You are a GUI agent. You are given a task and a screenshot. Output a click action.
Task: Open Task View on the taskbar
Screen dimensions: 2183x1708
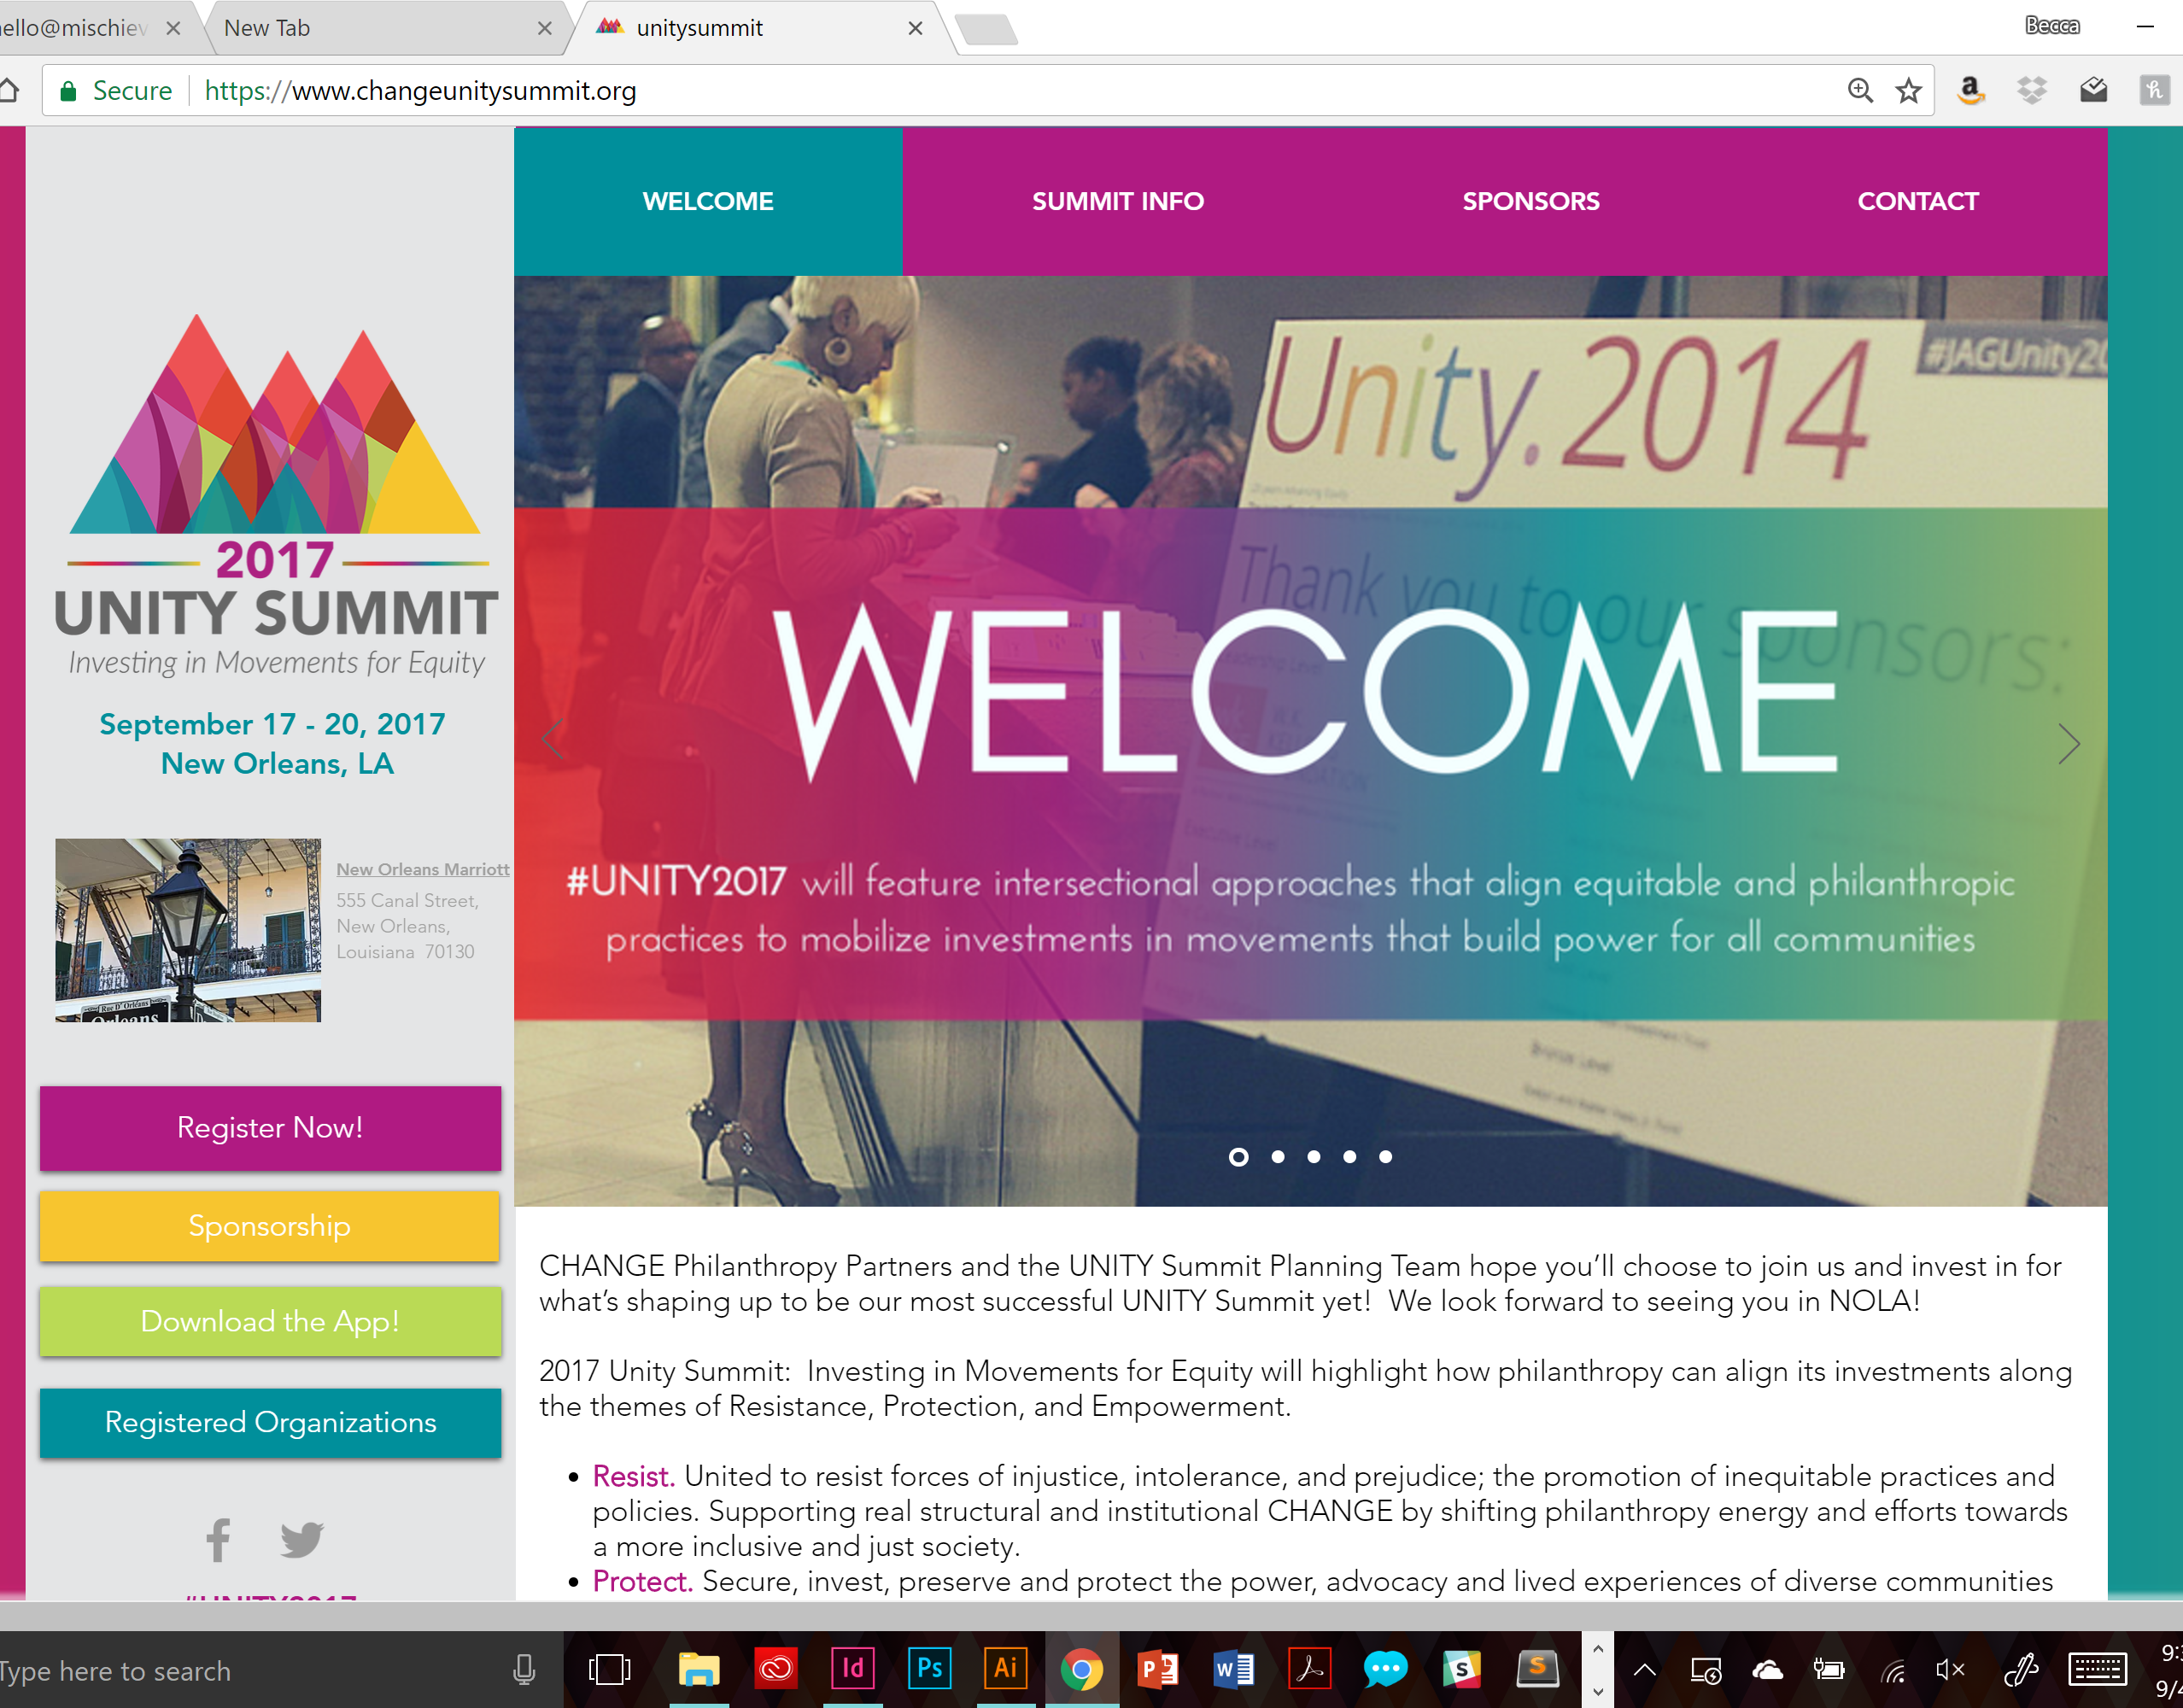pos(609,1669)
